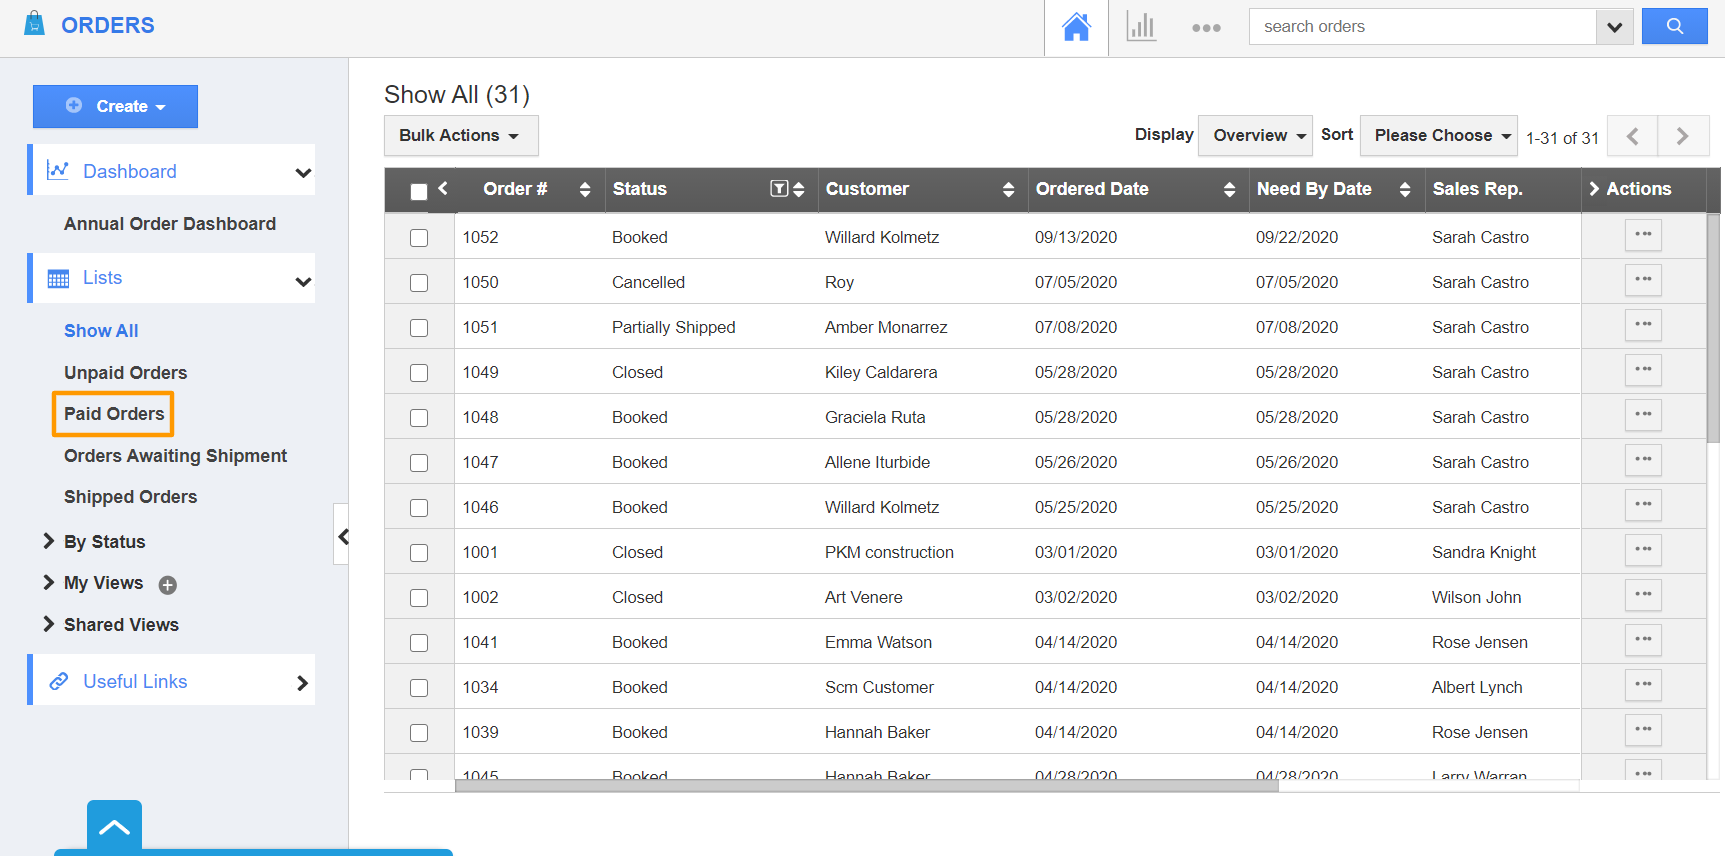Screen dimensions: 1725x856
Task: Open actions menu for order 1052
Action: (1642, 235)
